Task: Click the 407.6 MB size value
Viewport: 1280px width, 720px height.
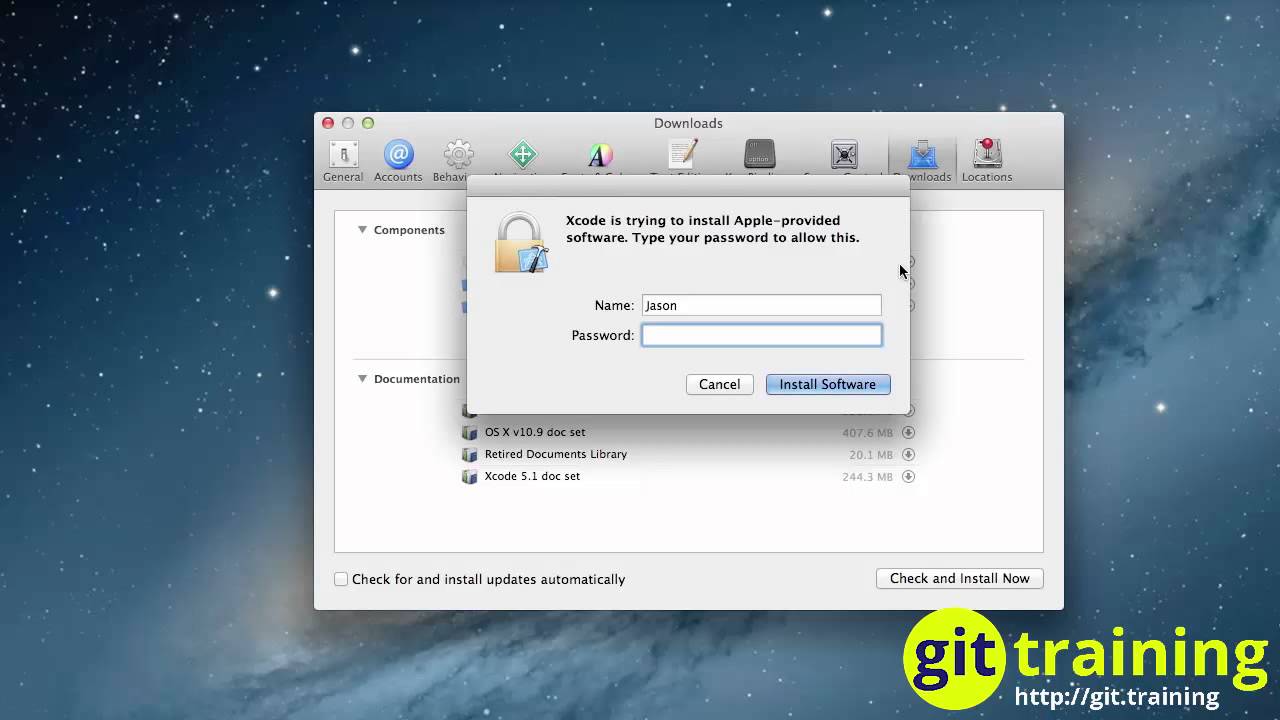Action: pos(867,433)
